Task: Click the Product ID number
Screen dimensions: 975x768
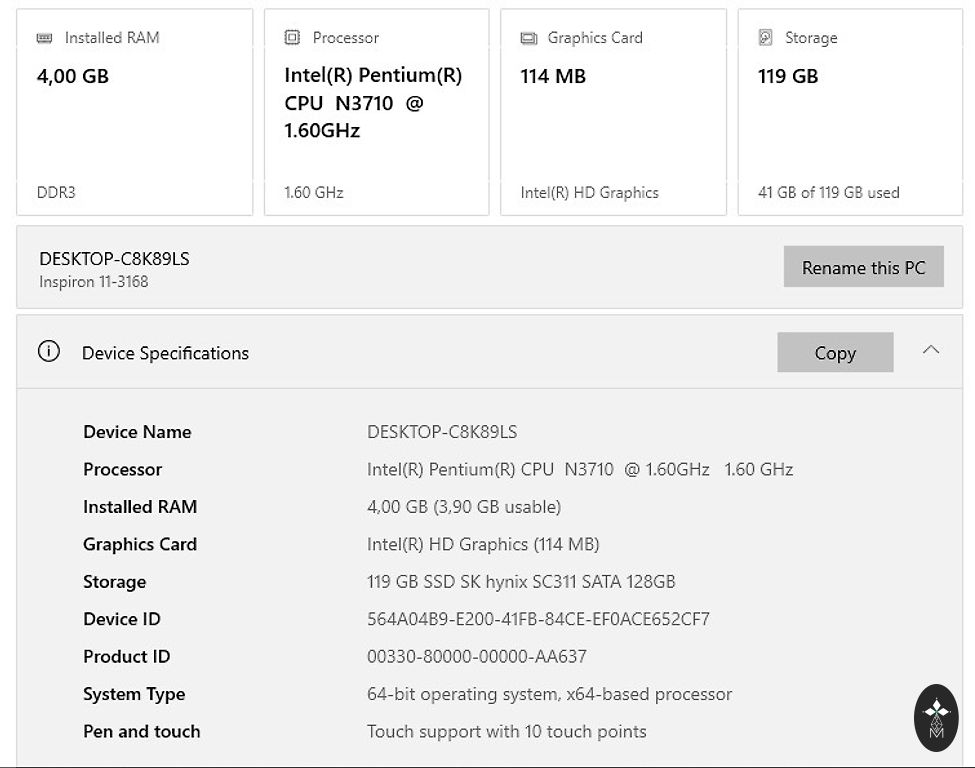Action: [x=476, y=657]
